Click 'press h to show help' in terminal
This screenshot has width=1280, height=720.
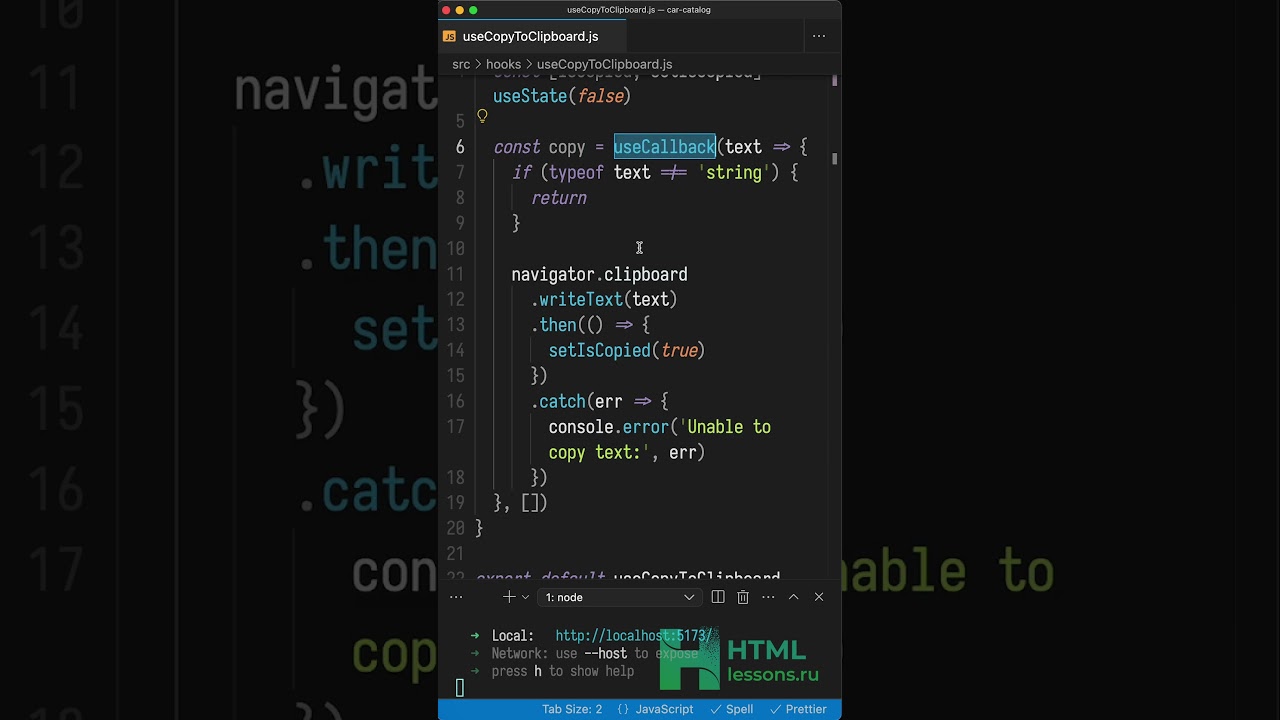pos(563,672)
